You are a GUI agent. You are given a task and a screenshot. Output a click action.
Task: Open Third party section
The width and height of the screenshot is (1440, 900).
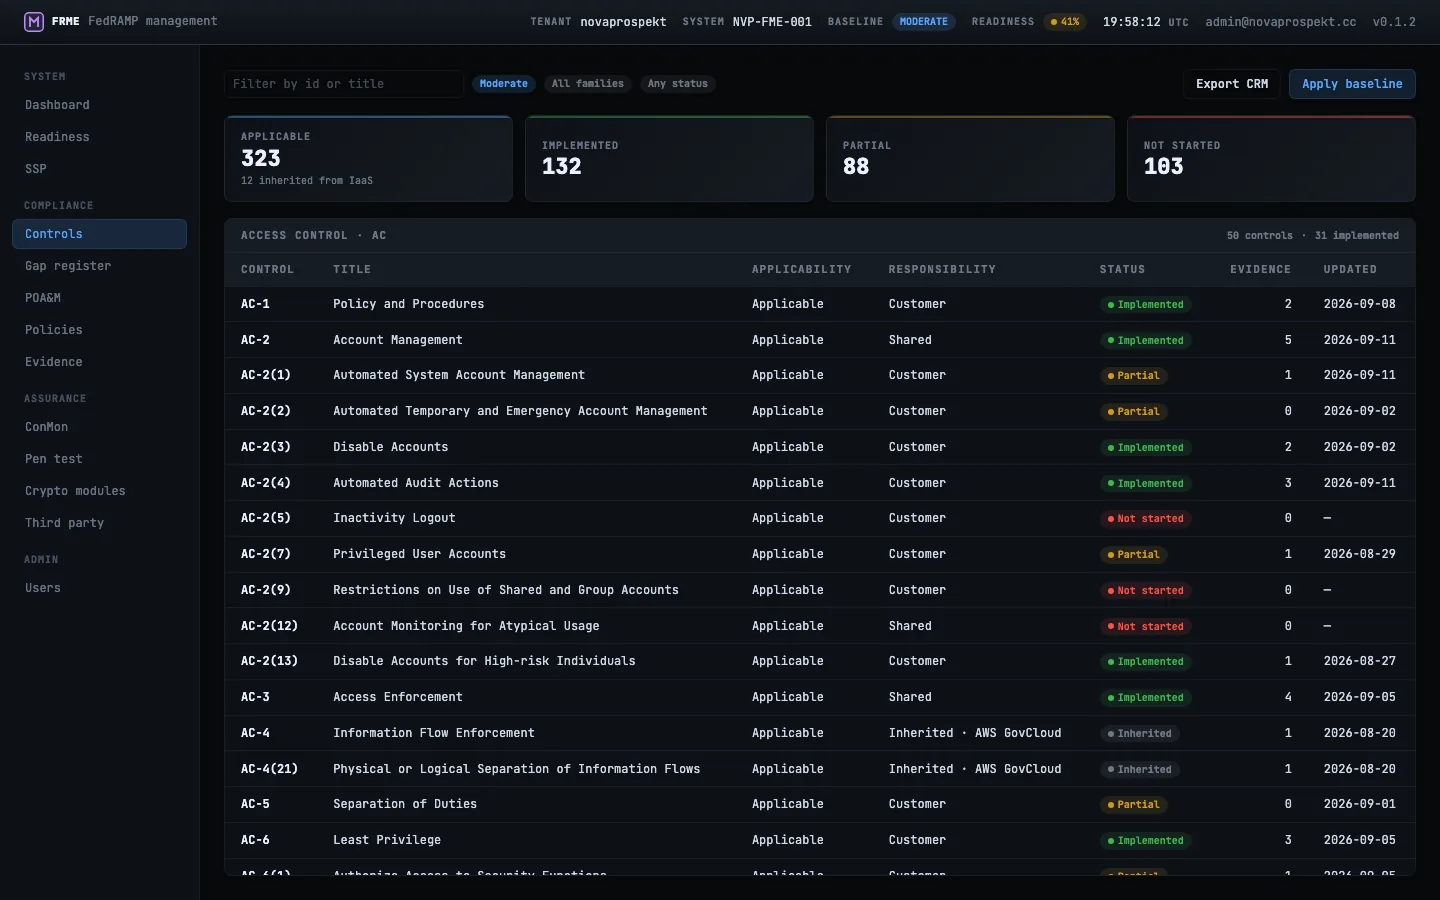(99, 523)
